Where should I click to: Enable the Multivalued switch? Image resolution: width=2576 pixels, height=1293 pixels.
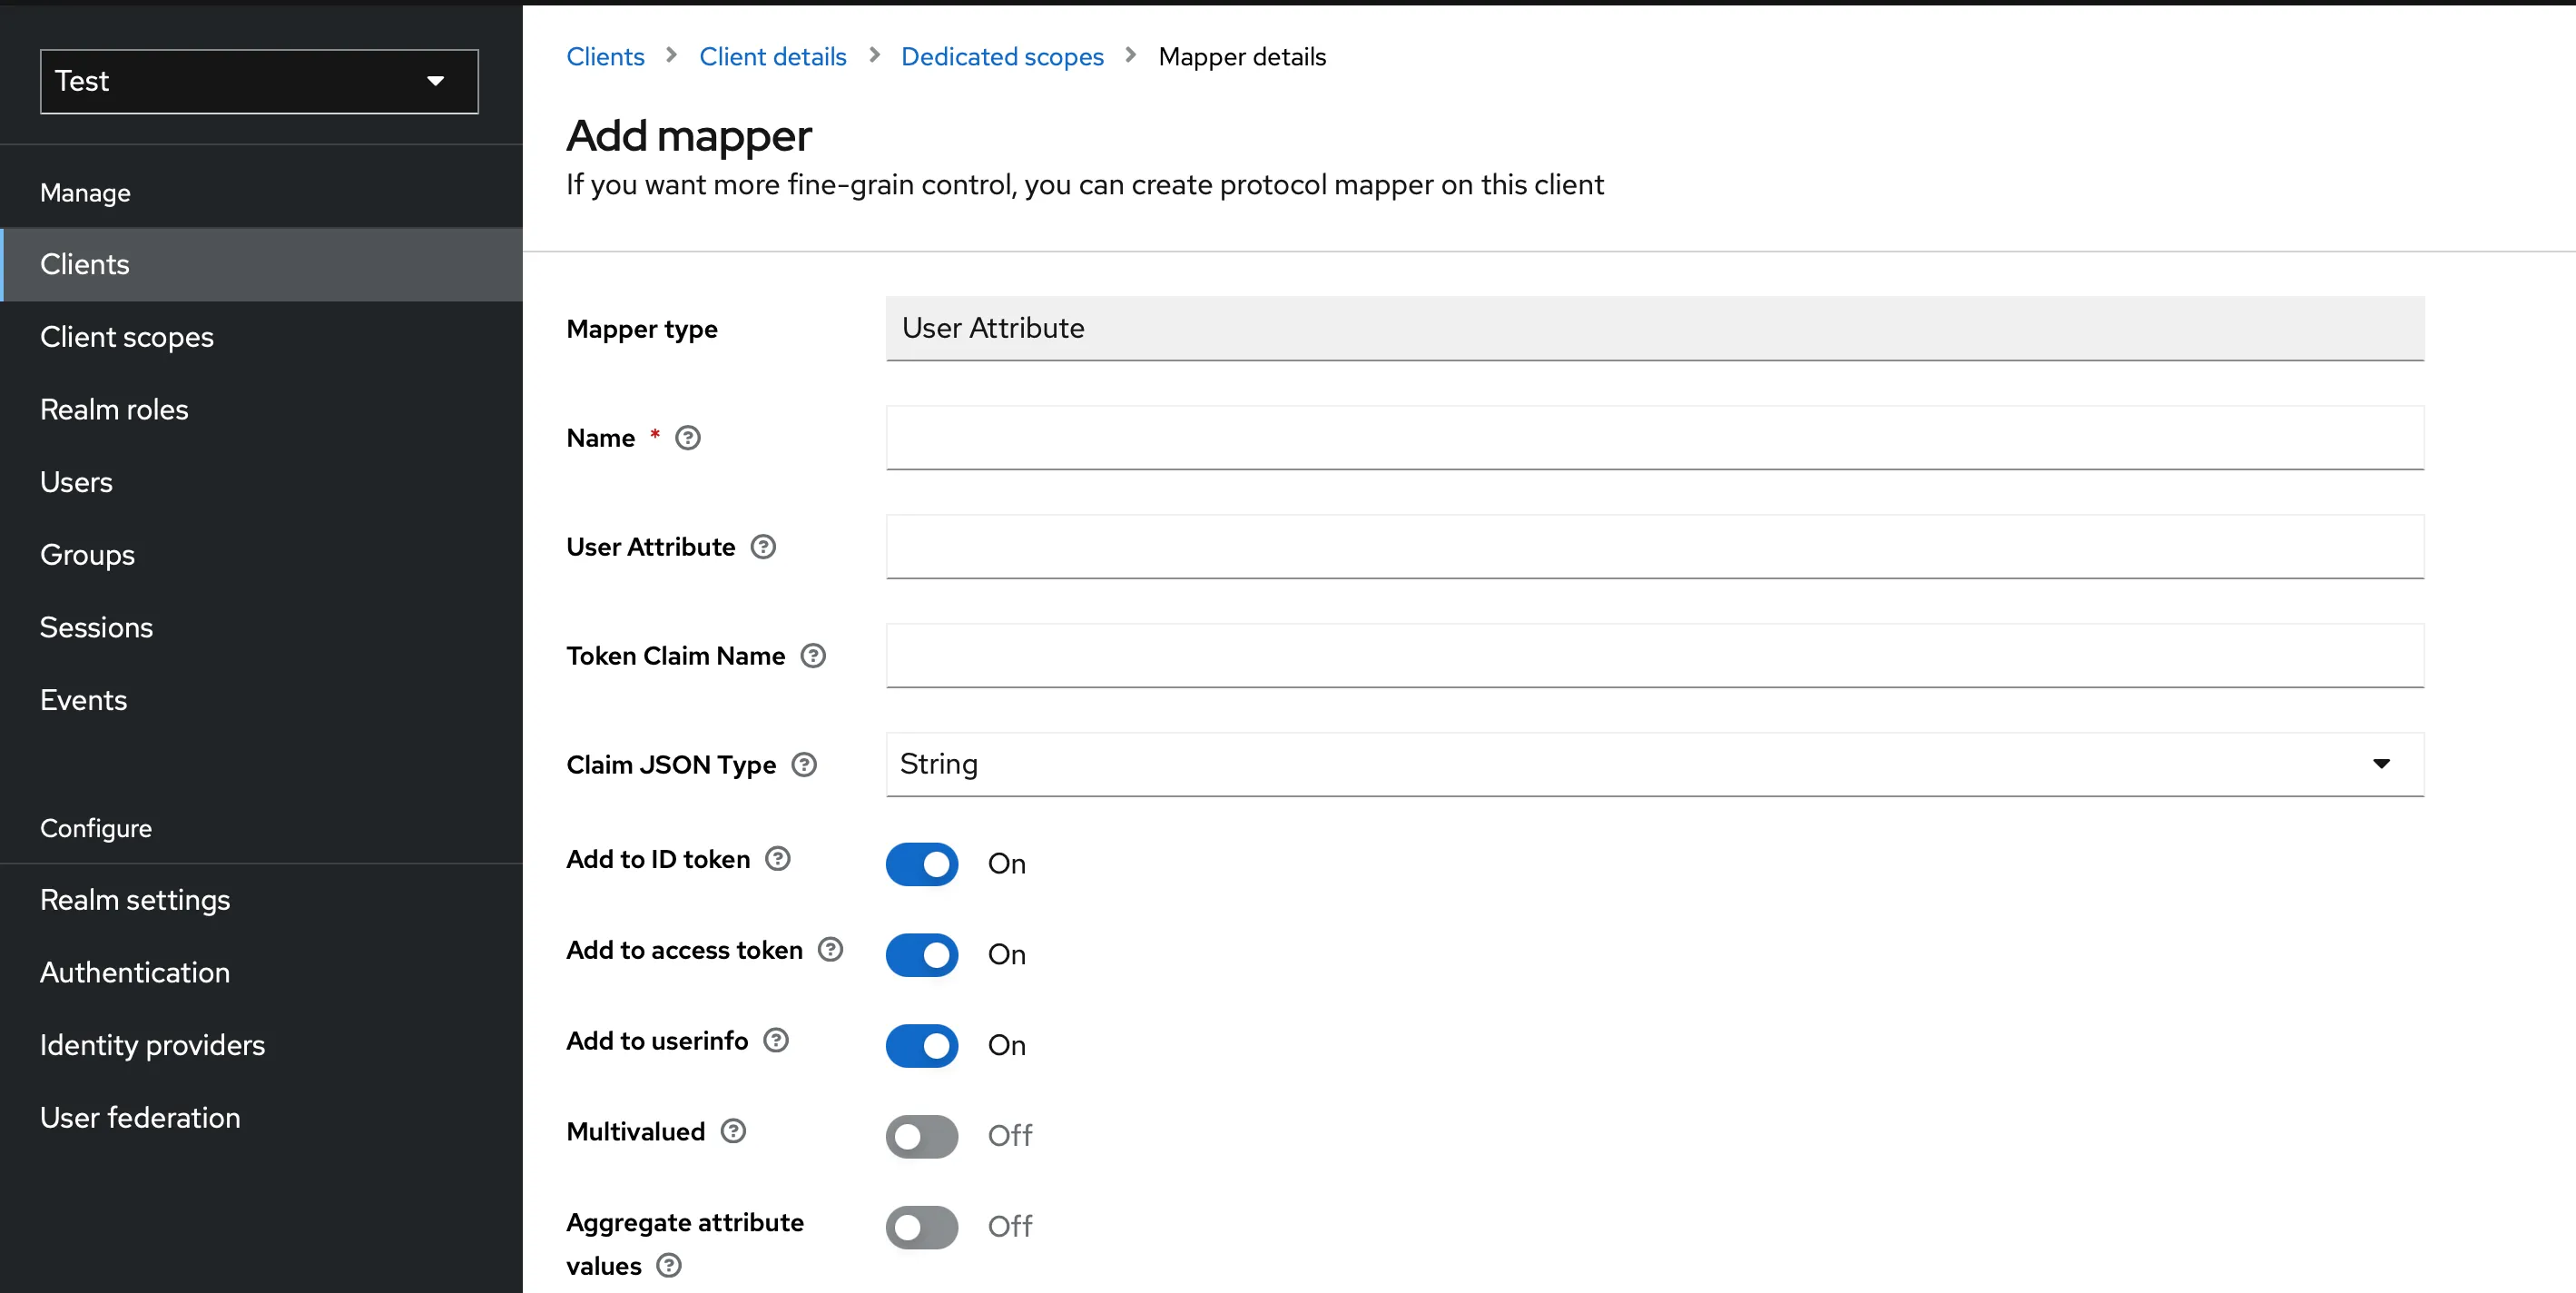click(x=921, y=1136)
